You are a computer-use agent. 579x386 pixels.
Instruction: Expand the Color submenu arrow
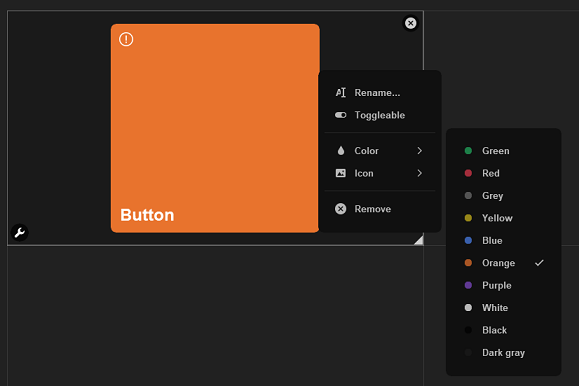click(419, 151)
